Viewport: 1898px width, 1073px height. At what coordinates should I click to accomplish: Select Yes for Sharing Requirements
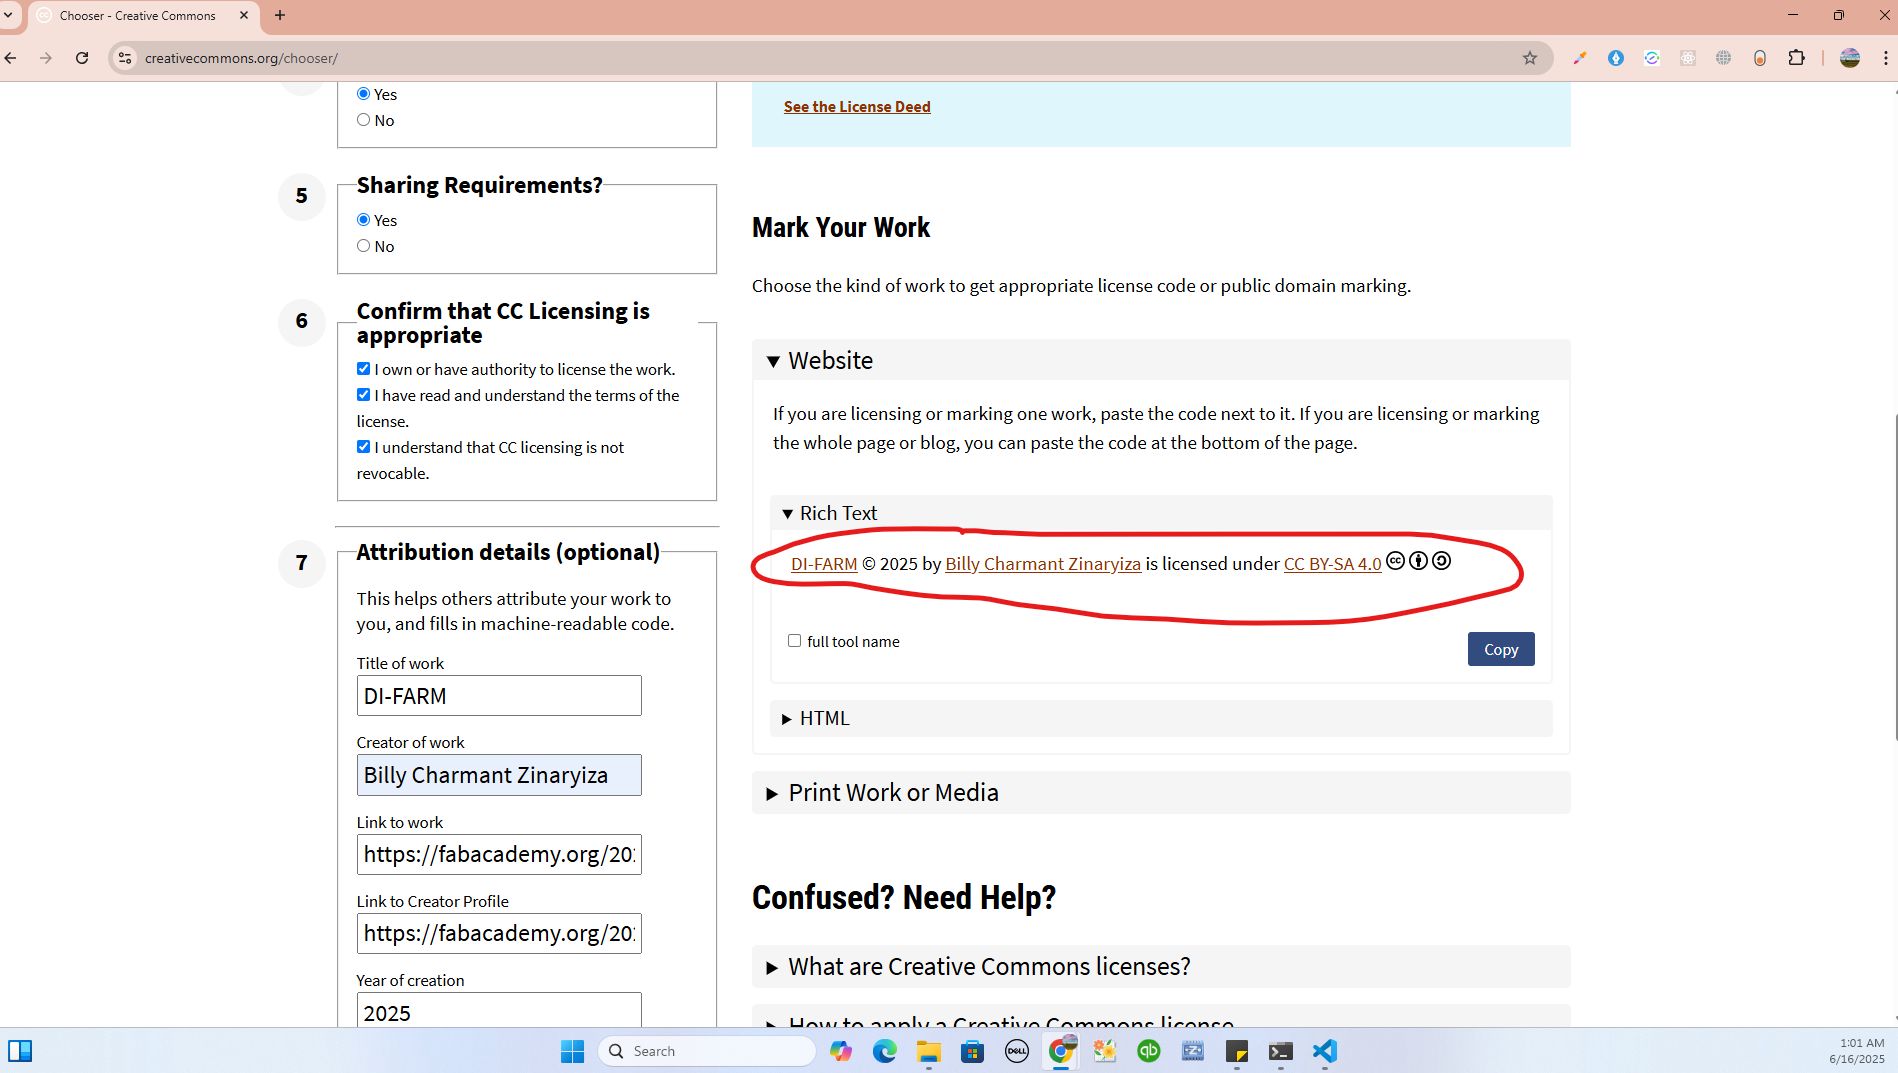click(363, 220)
